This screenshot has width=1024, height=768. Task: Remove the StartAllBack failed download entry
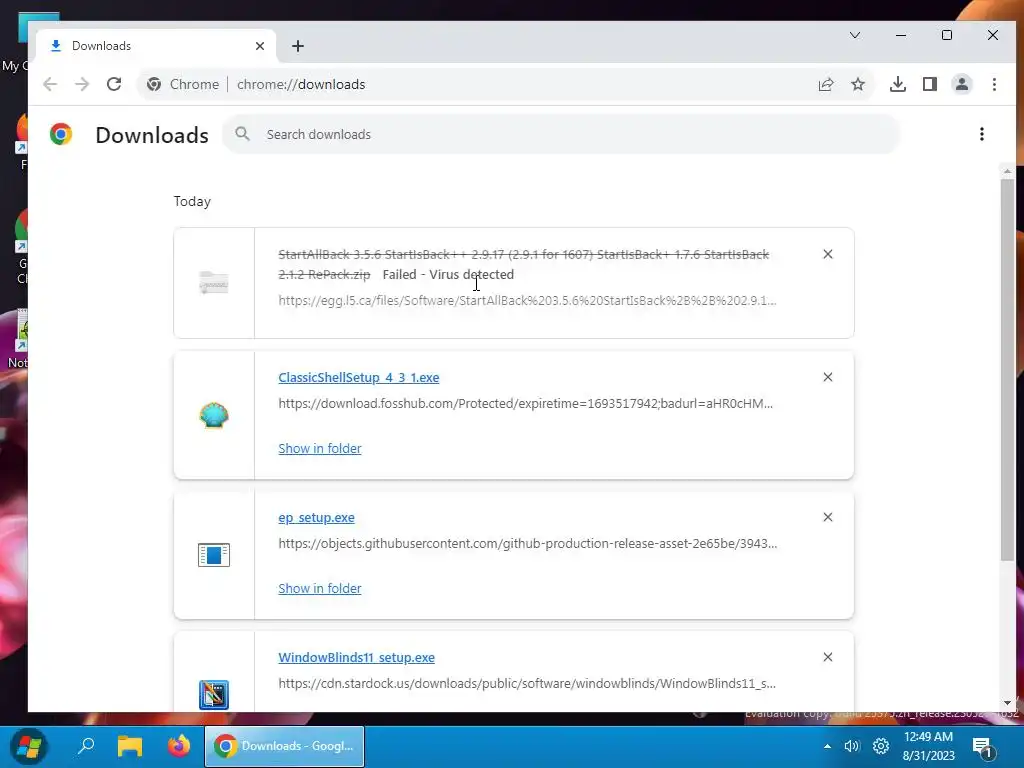tap(827, 254)
